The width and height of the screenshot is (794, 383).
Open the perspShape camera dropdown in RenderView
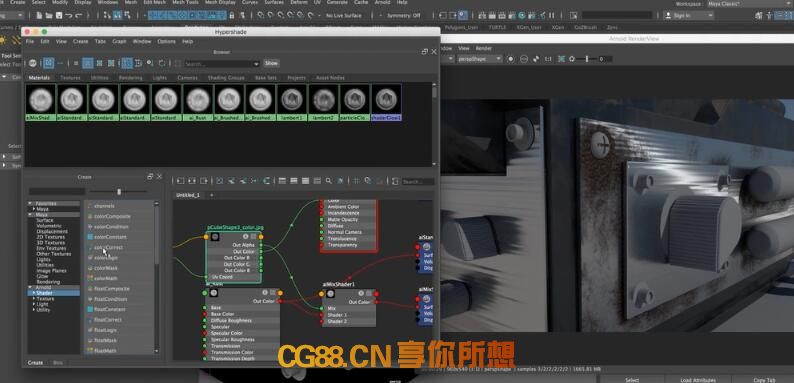tap(479, 59)
